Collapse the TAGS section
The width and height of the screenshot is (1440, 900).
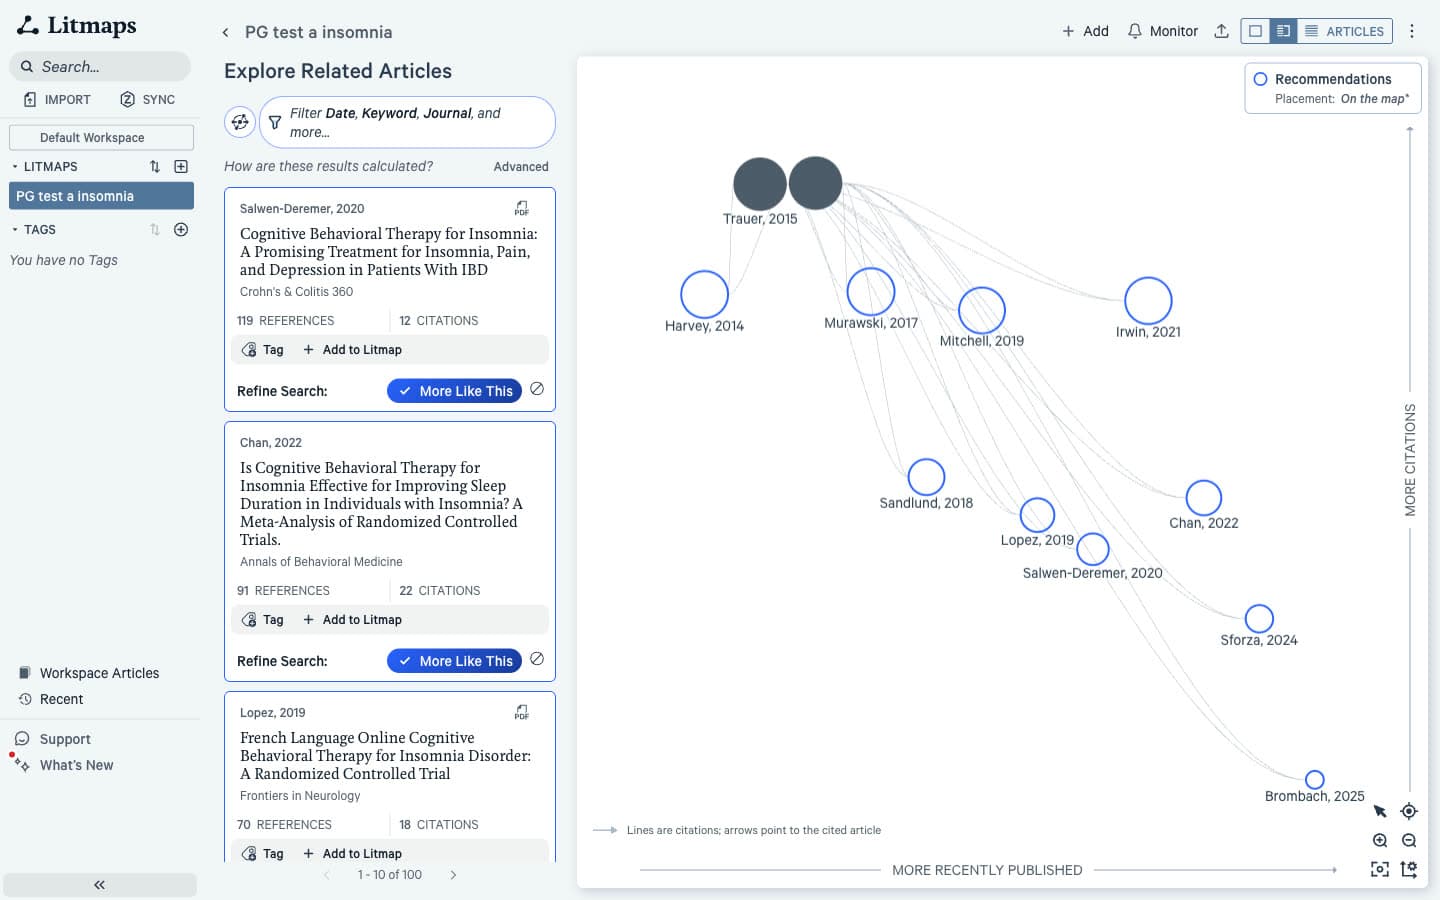(x=15, y=229)
